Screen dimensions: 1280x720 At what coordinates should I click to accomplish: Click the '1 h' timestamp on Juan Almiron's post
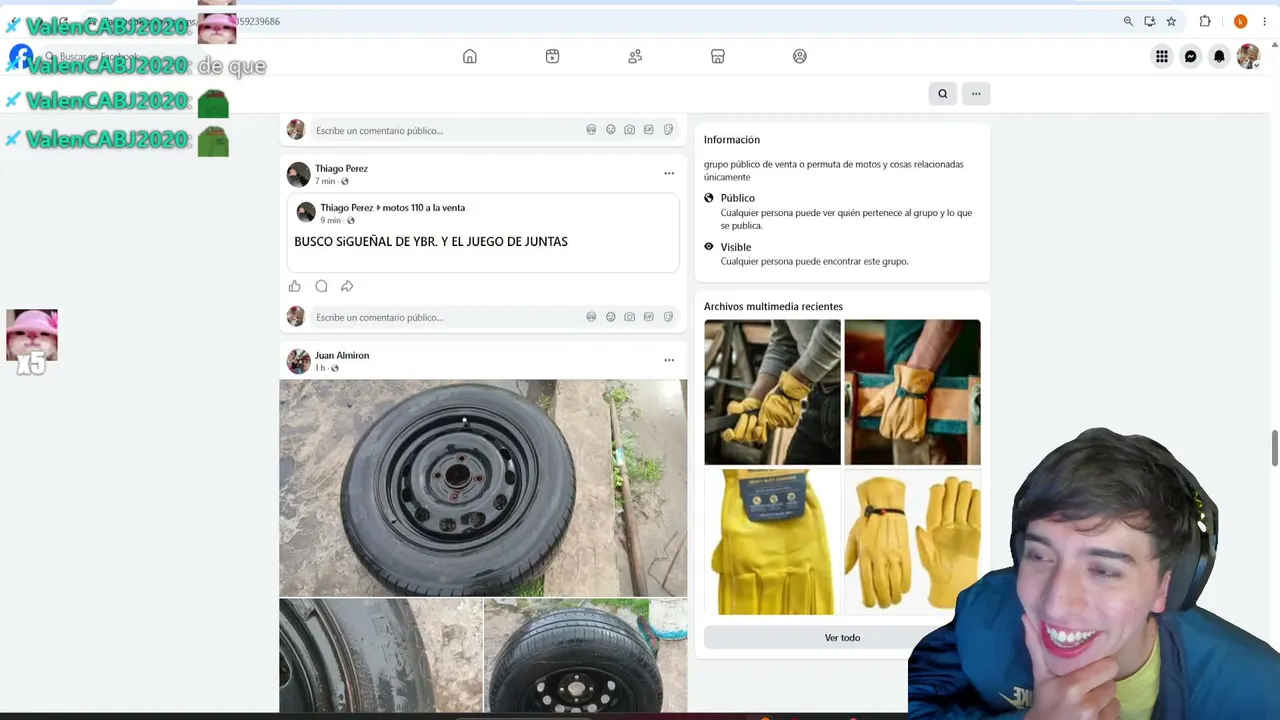point(320,368)
